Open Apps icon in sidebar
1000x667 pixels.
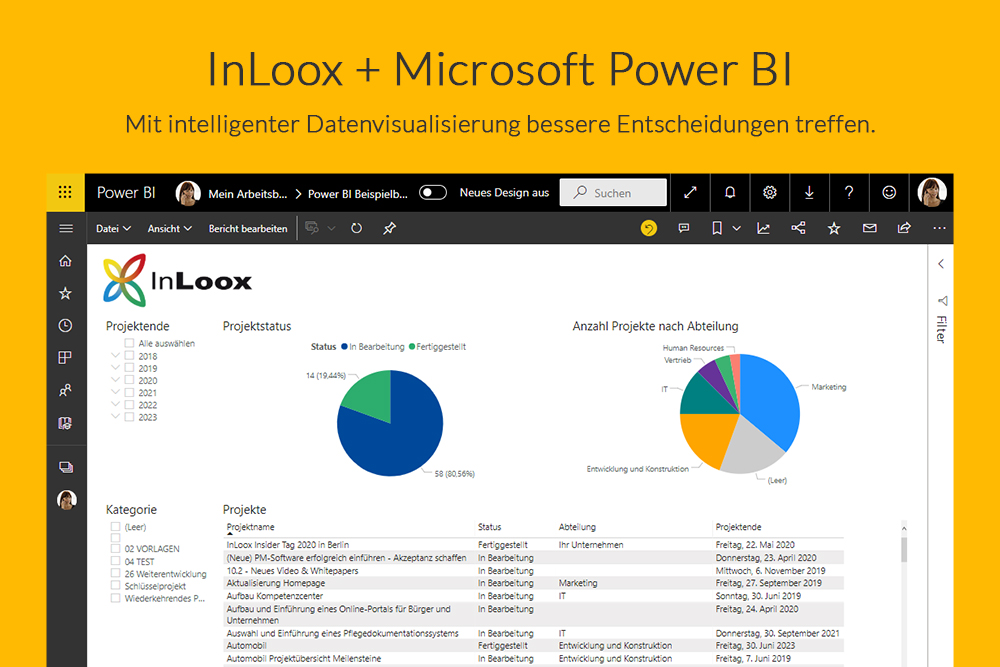65,358
